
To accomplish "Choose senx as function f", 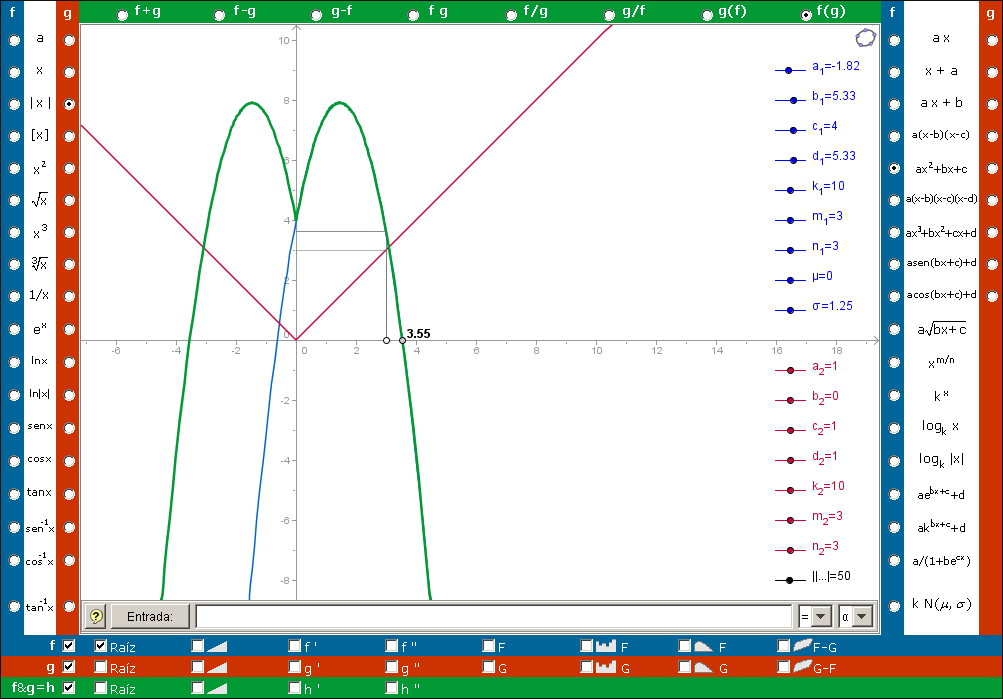I will click(14, 427).
